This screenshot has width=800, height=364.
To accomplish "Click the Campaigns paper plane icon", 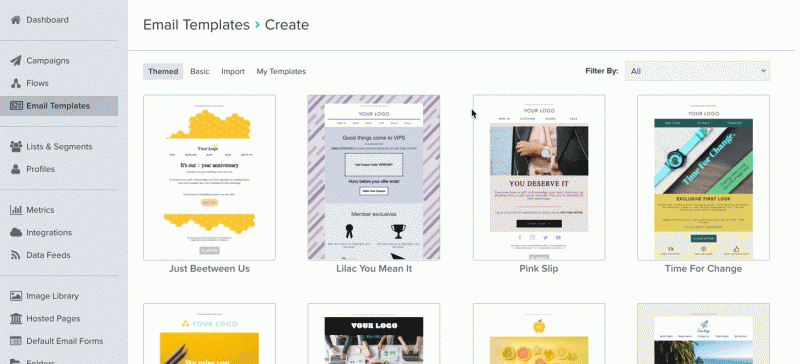I will 16,60.
